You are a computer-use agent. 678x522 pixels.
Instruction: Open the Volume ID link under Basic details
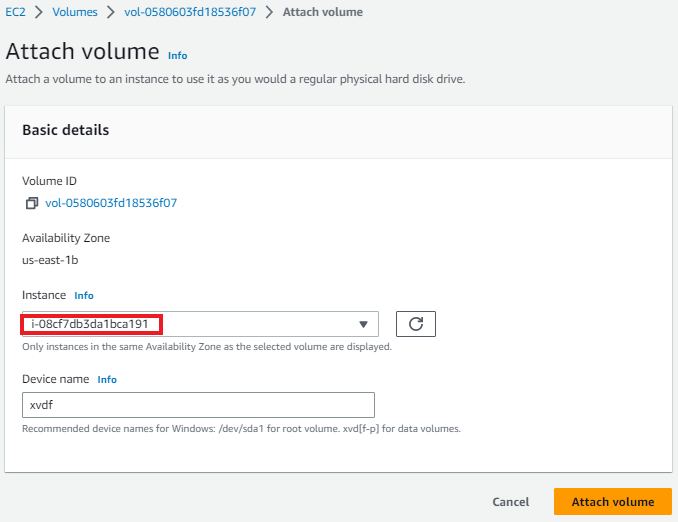(x=111, y=203)
